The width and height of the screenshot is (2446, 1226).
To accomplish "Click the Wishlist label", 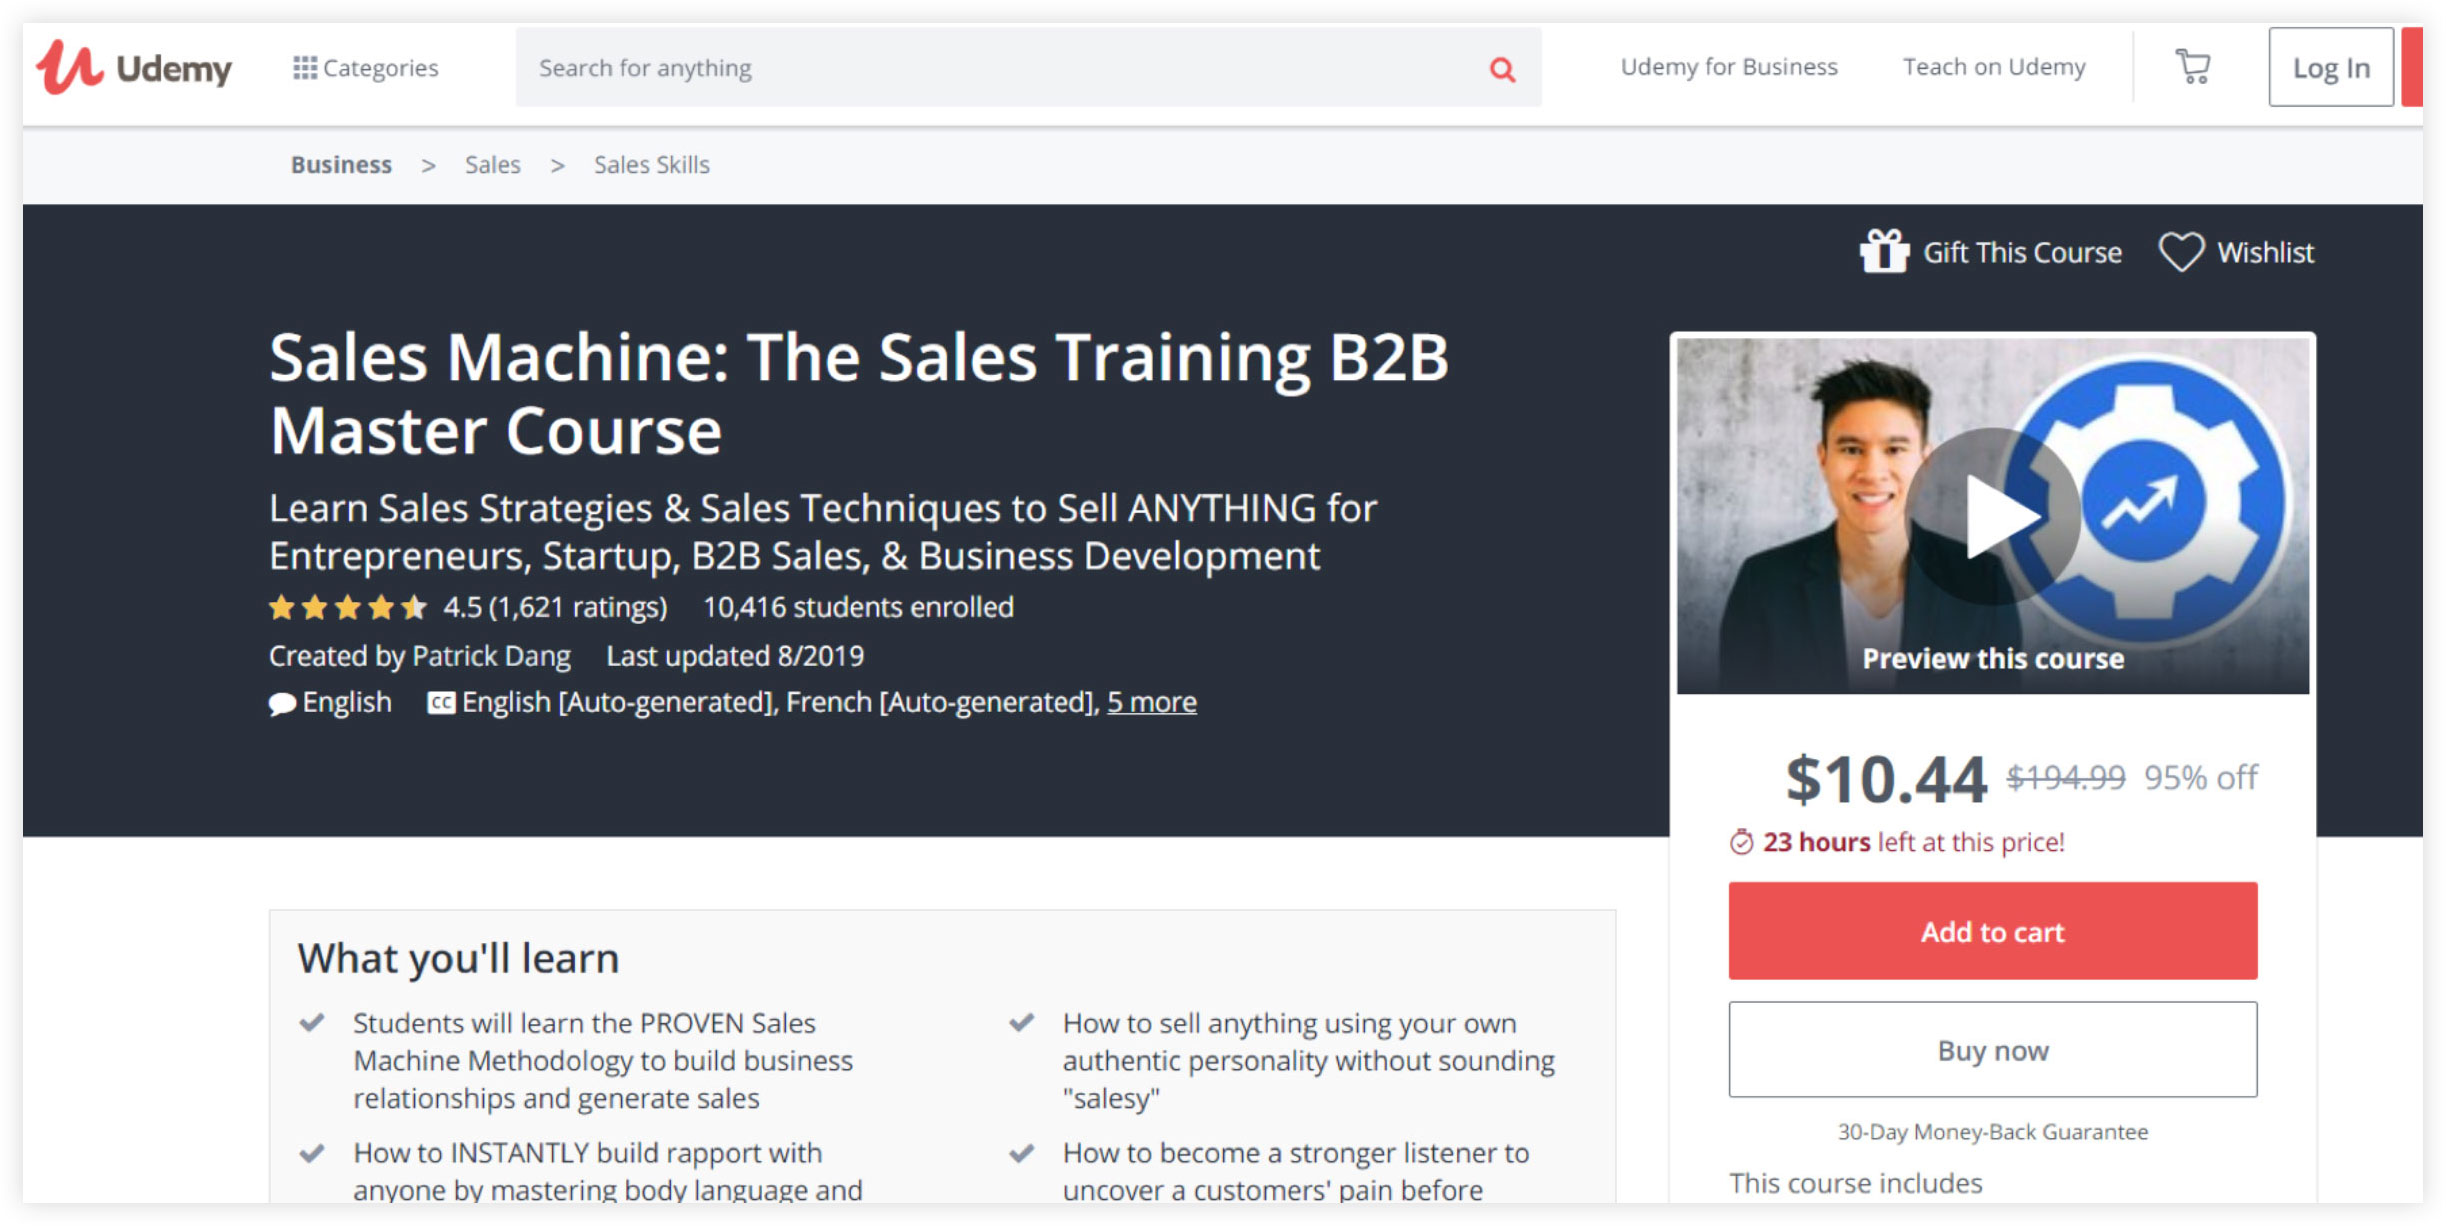I will click(2265, 253).
